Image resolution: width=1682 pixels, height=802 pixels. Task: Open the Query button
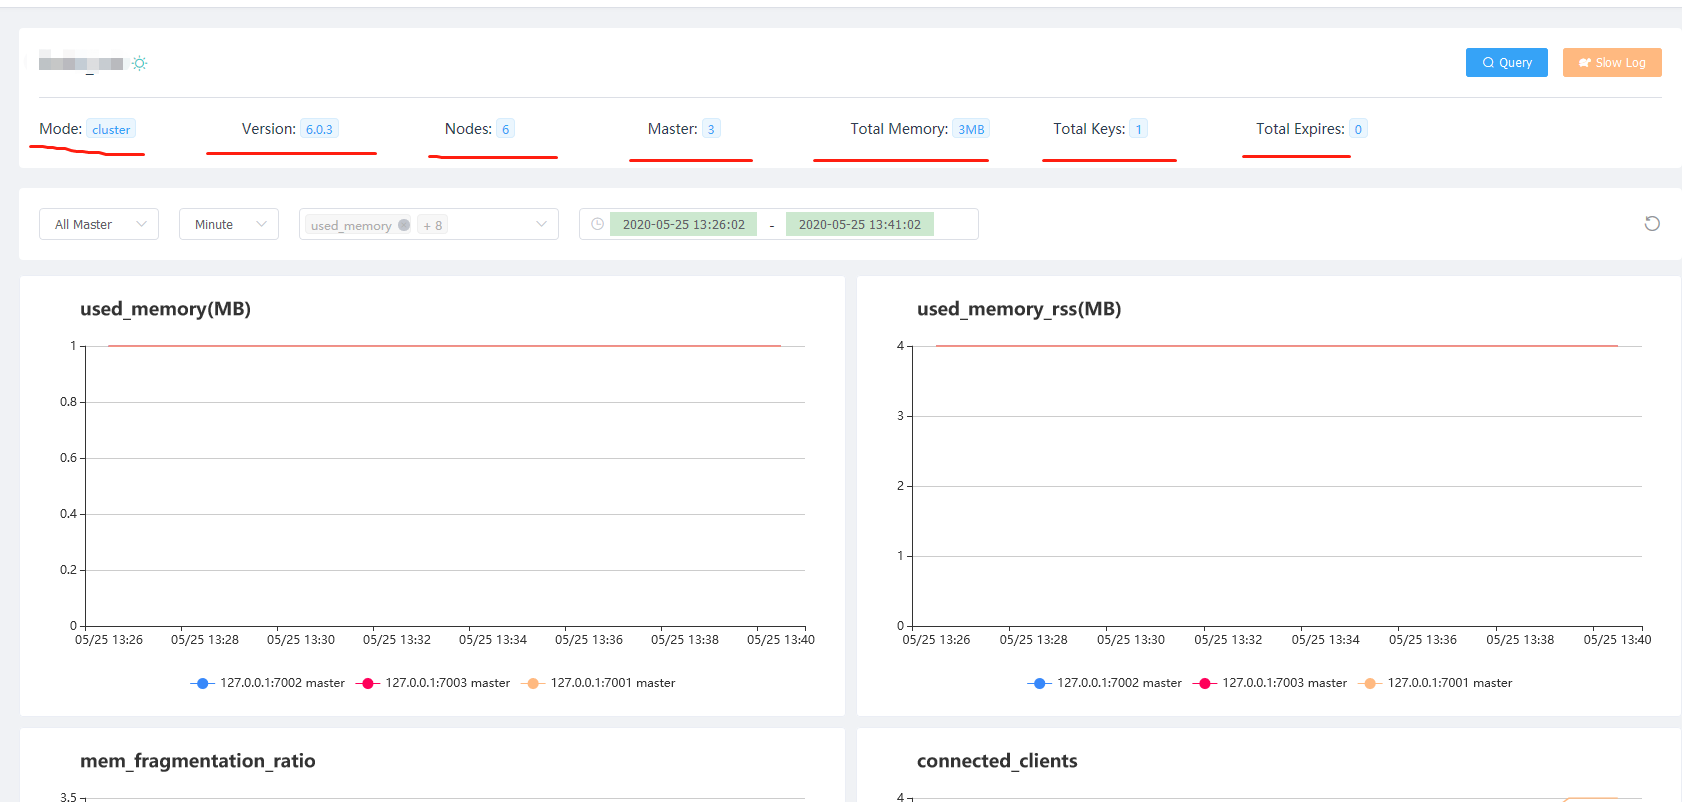pyautogui.click(x=1507, y=62)
